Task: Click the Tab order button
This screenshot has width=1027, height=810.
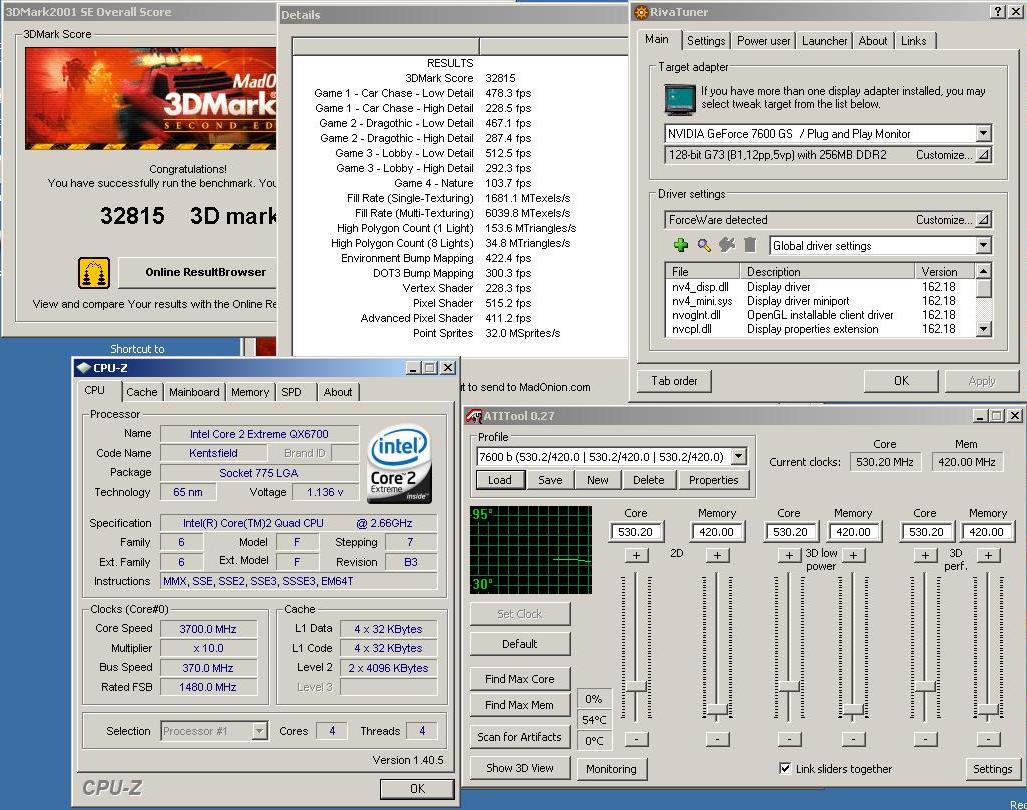Action: pos(674,380)
